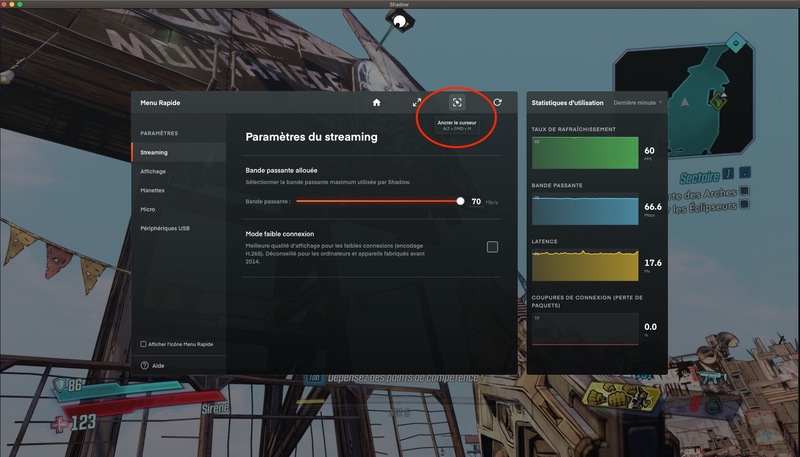The image size is (800, 457).
Task: Click the Bande passante blue graph
Action: pos(585,209)
